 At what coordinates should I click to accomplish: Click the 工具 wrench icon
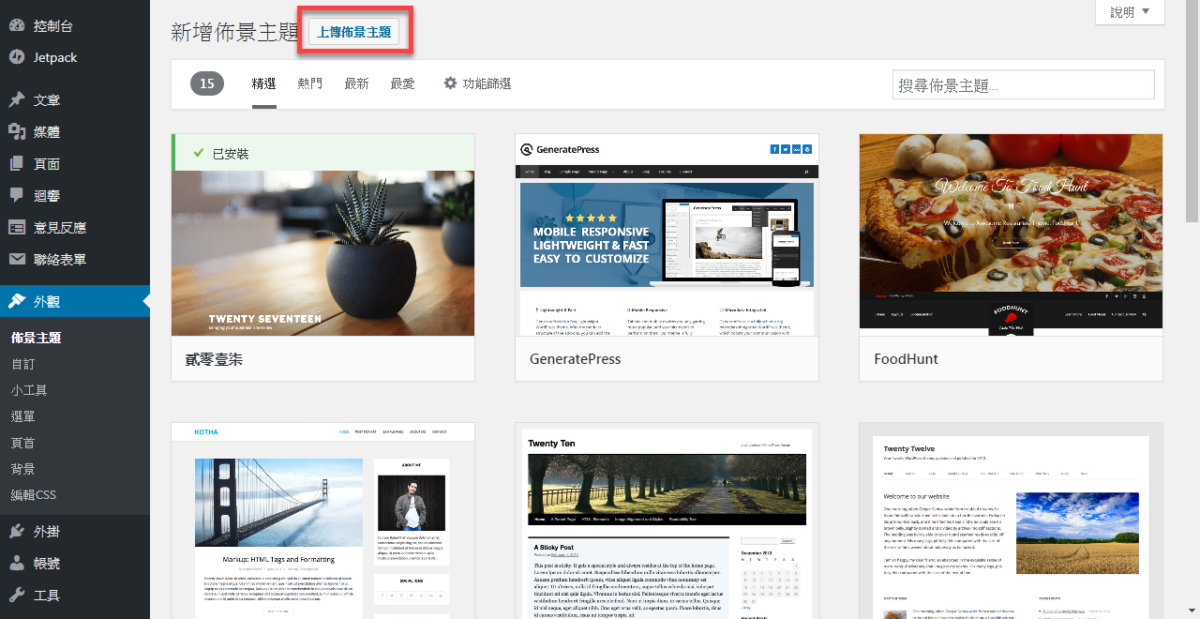[16, 595]
